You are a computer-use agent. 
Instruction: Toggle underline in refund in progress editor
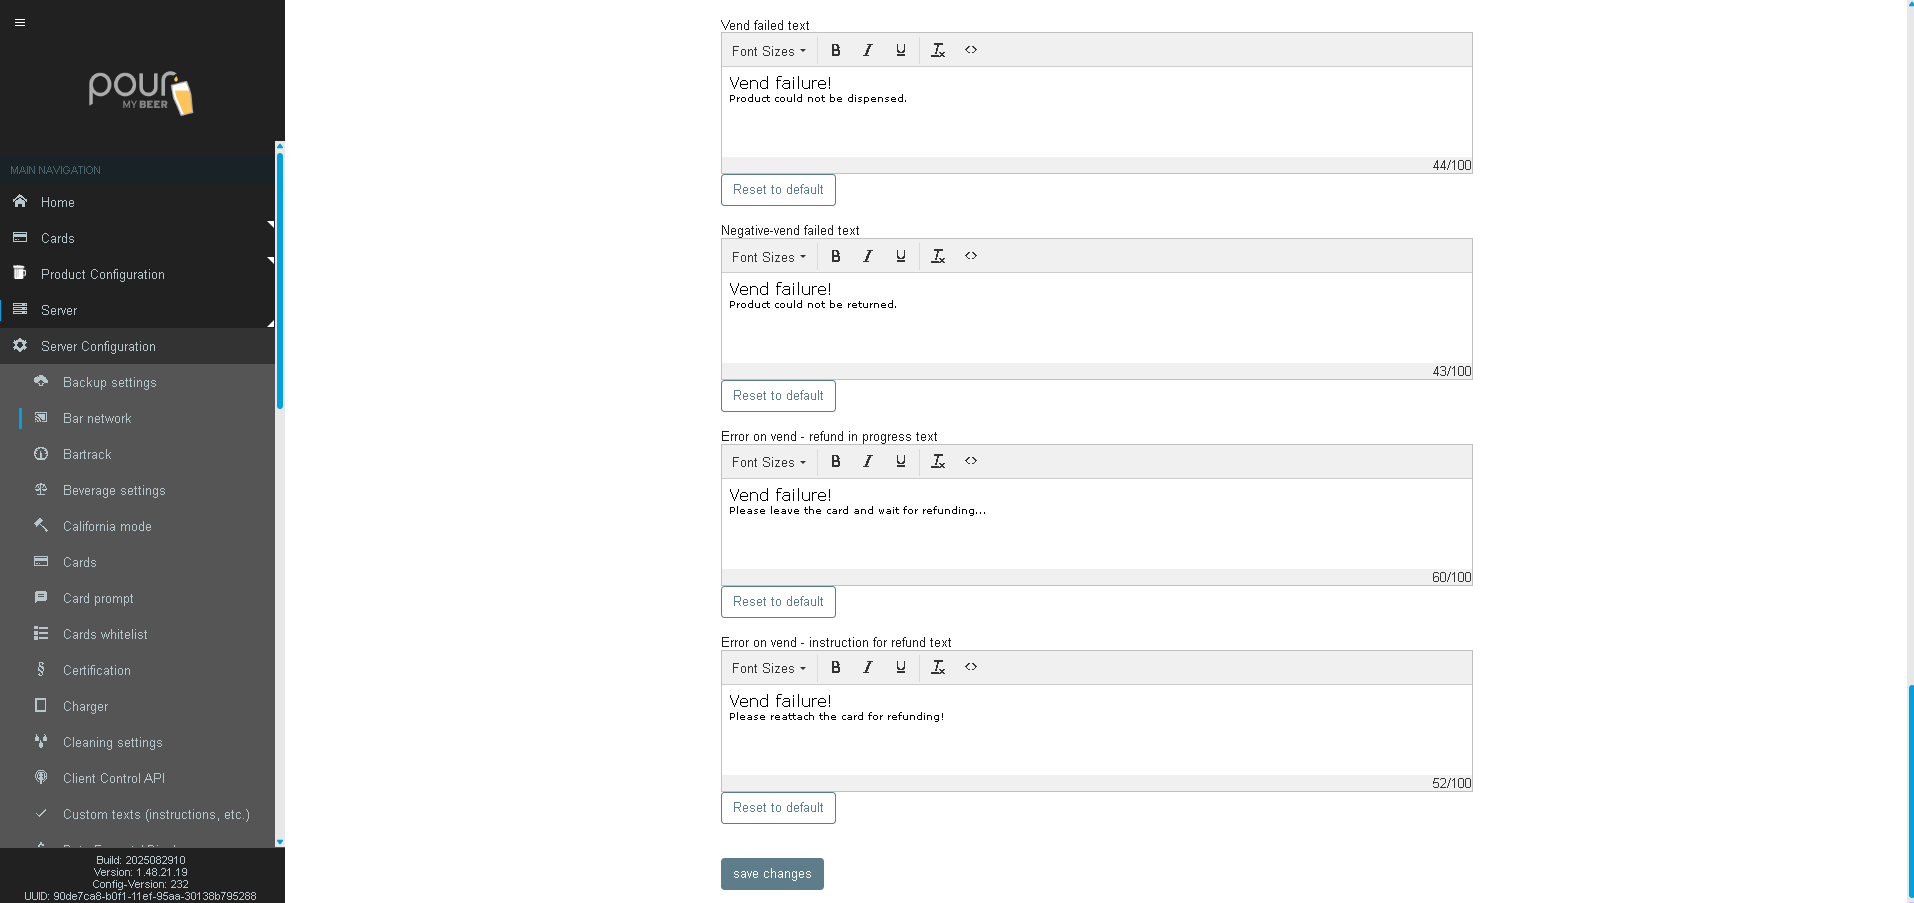[901, 461]
